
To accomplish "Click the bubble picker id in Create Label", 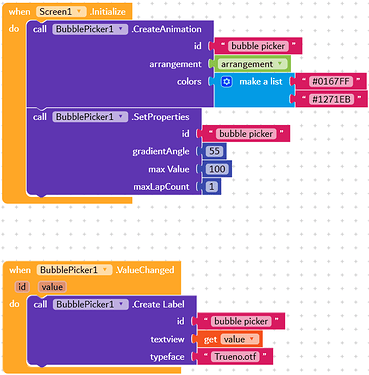I will [241, 321].
